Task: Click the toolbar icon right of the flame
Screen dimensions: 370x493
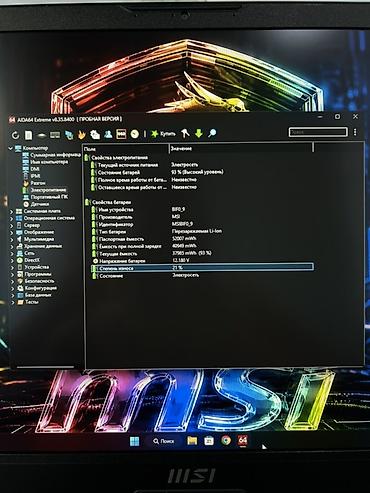Action: [x=95, y=134]
